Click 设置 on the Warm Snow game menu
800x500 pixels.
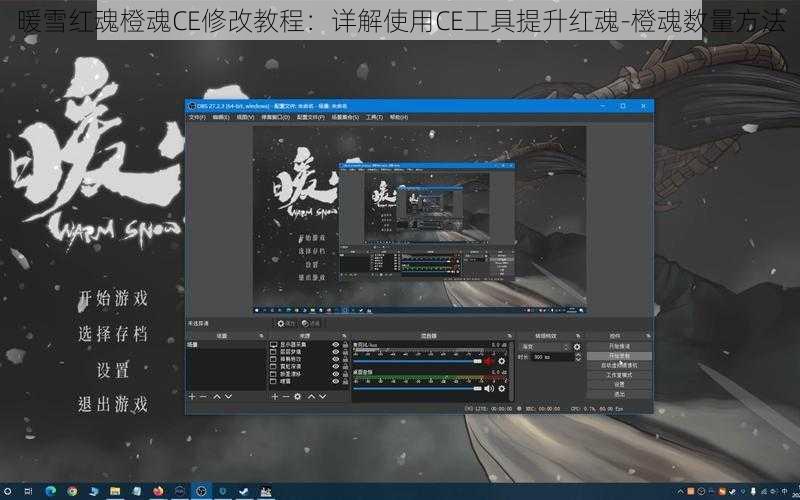pos(113,370)
